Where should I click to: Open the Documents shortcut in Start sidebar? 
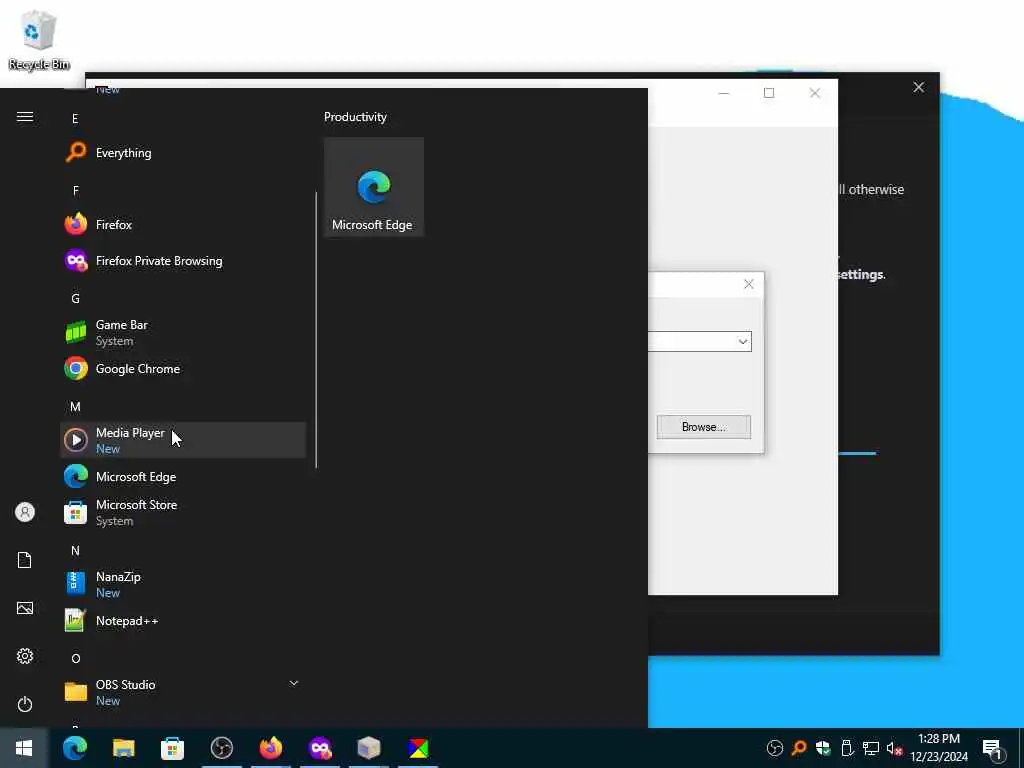tap(25, 560)
